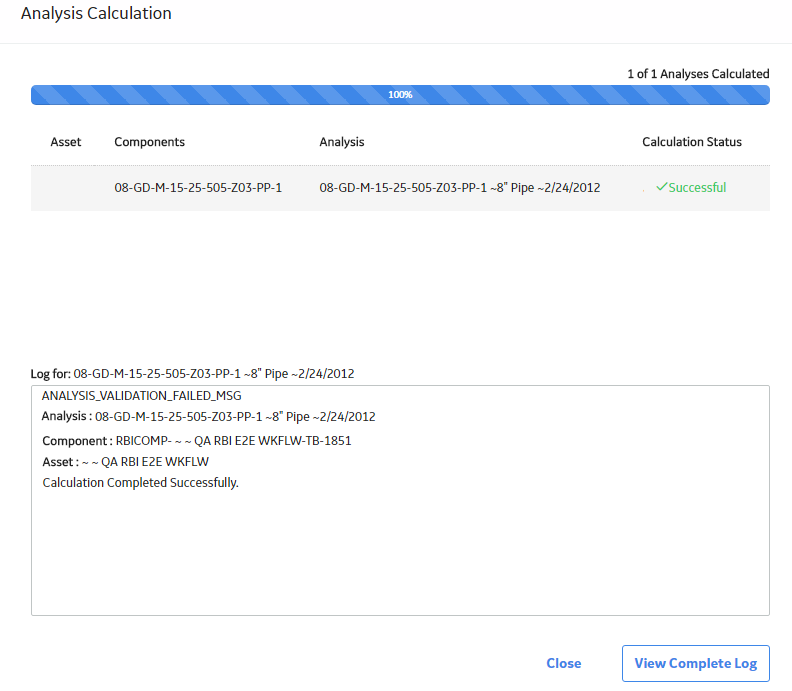Click the 100% progress bar

(400, 95)
